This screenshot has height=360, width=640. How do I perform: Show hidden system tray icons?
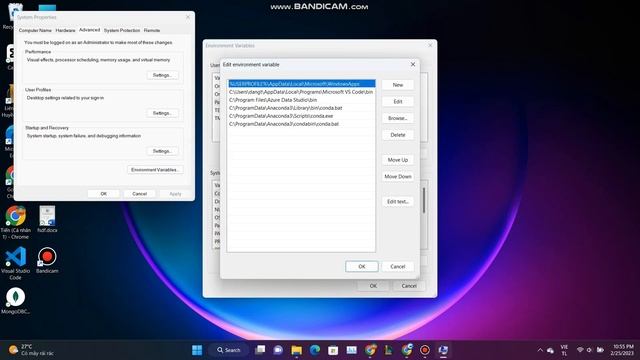540,350
